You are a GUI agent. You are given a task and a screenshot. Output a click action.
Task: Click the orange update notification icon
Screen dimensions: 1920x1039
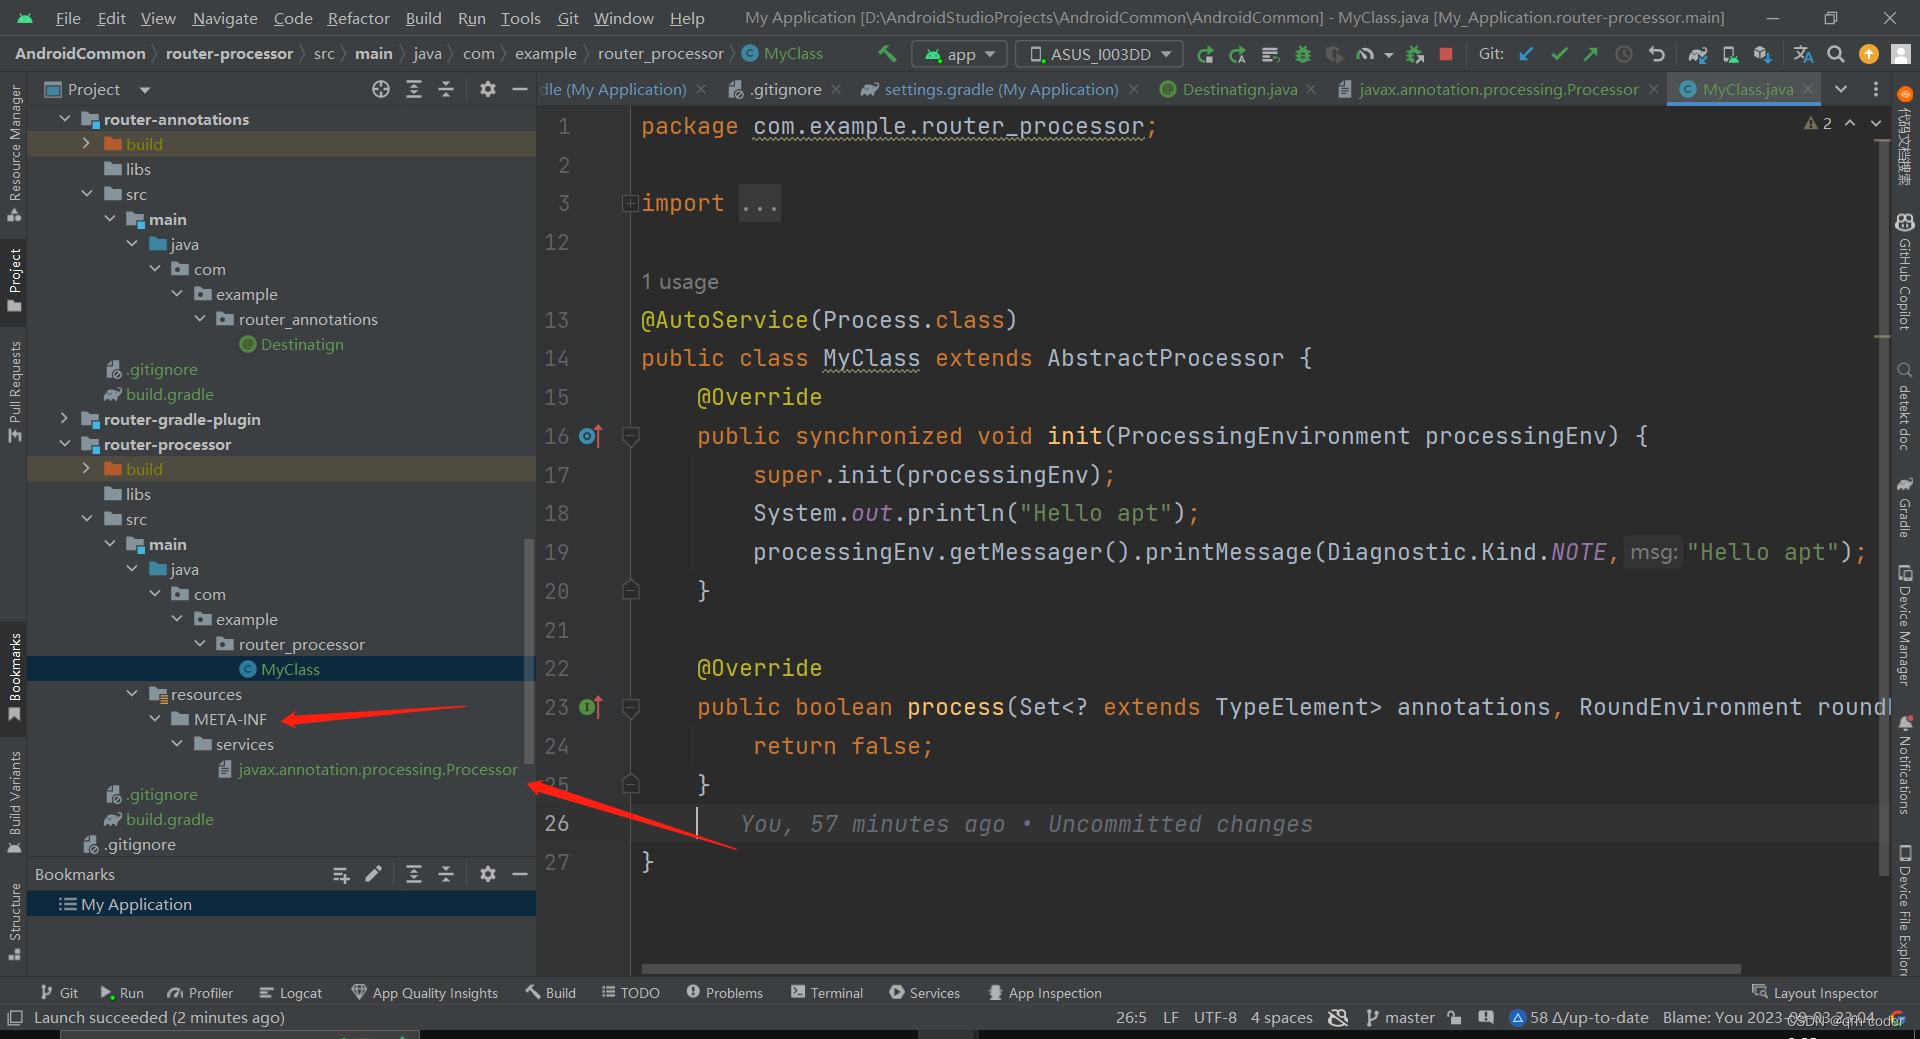pyautogui.click(x=1868, y=54)
